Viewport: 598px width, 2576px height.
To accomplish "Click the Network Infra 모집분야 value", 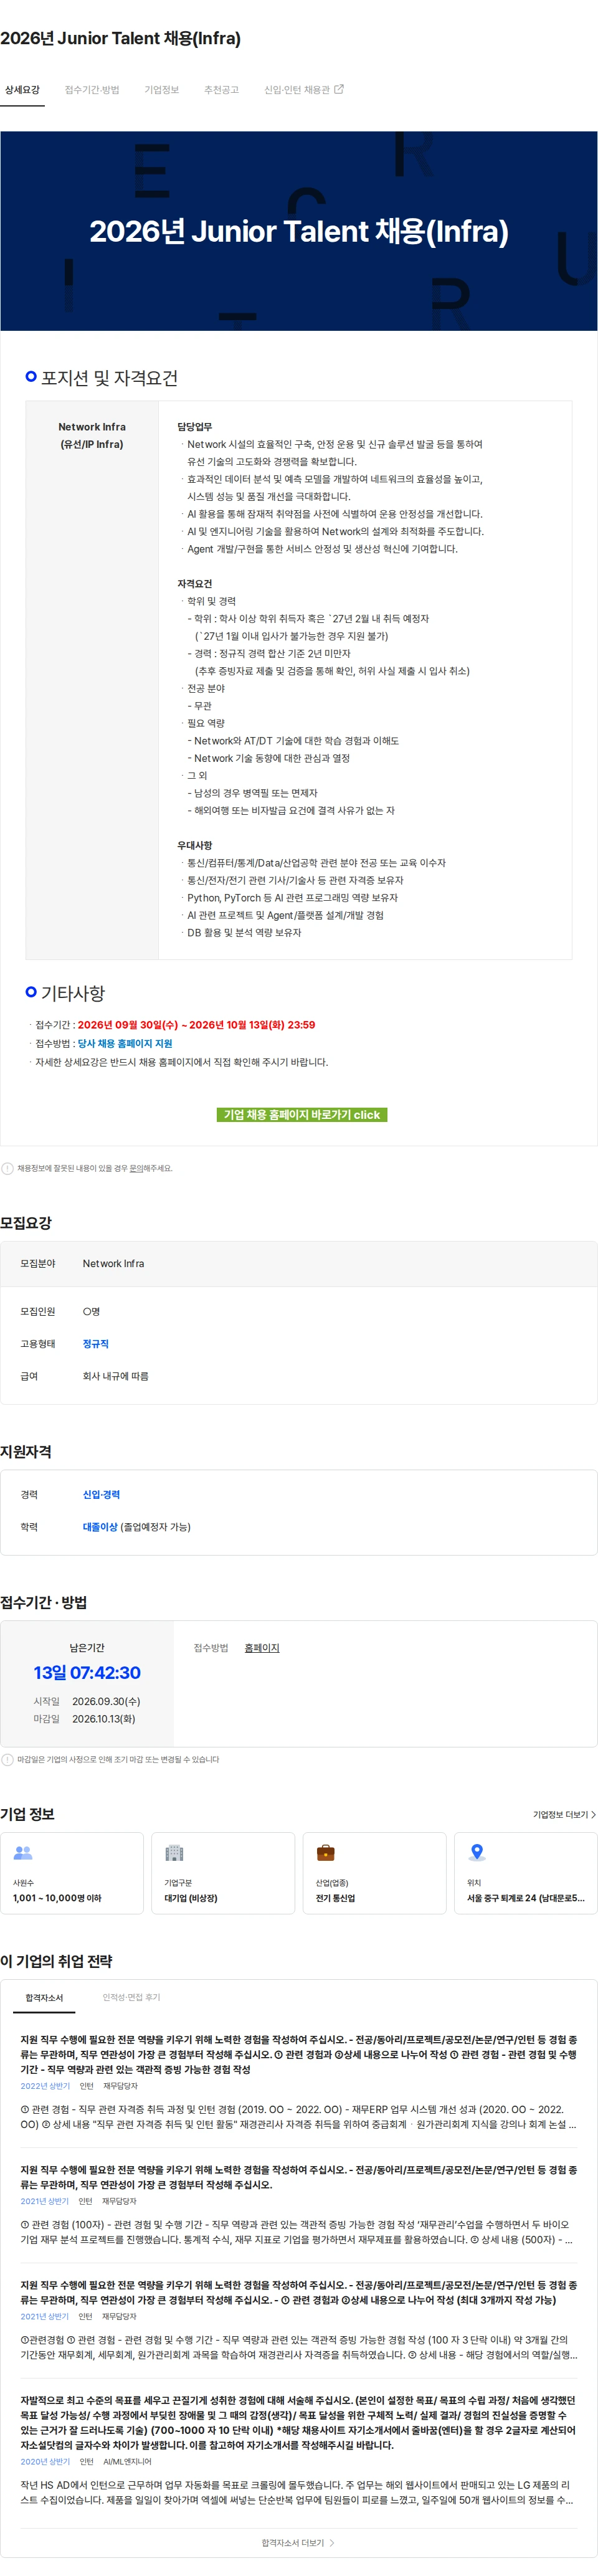I will [113, 1263].
